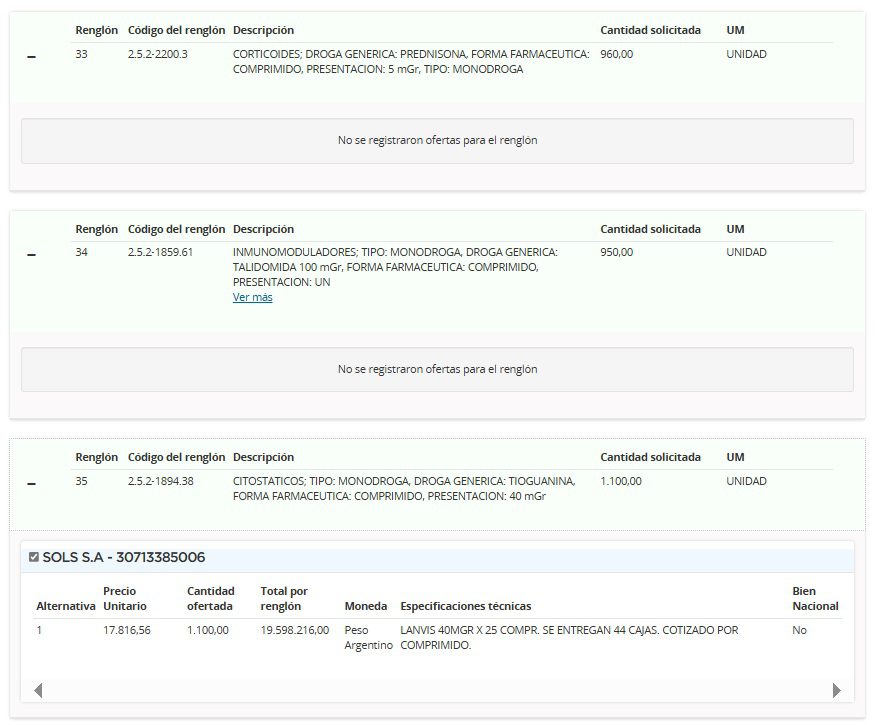This screenshot has width=881, height=725.
Task: Collapse the Talidomida row 34 section
Action: pos(31,255)
